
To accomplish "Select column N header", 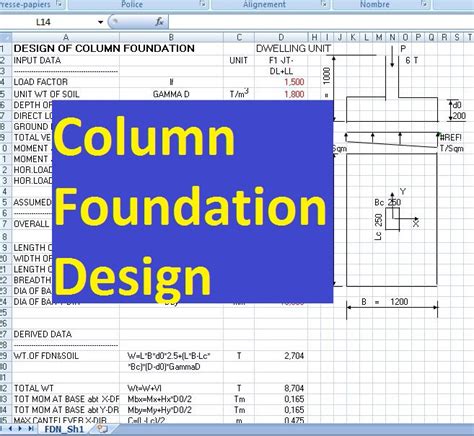I will tap(392, 37).
